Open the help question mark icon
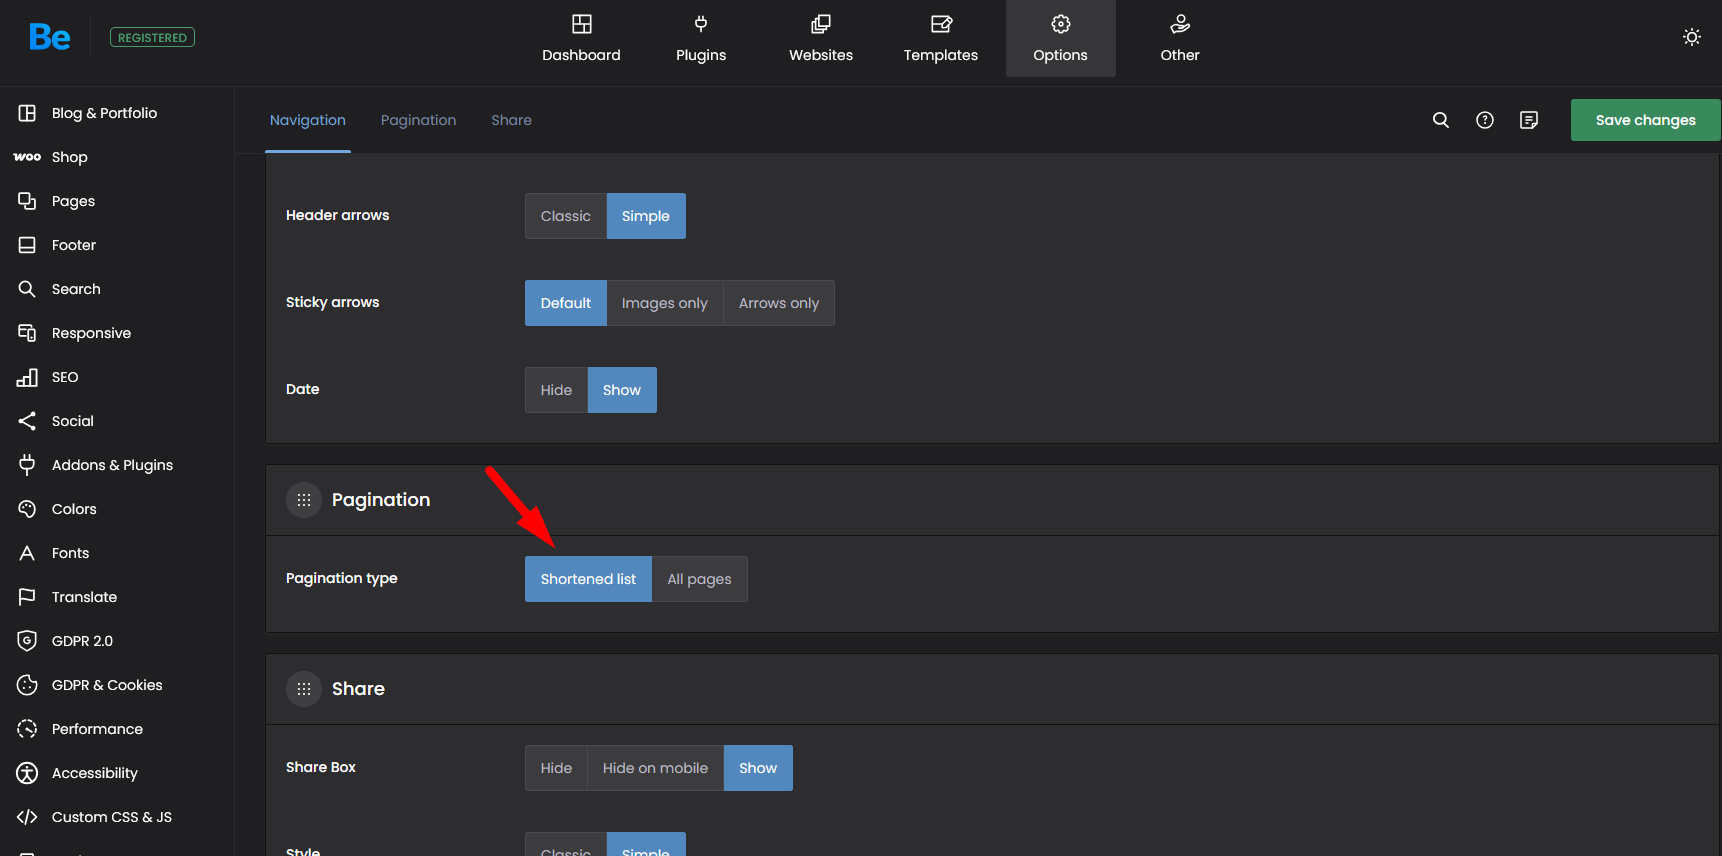The height and width of the screenshot is (856, 1722). pyautogui.click(x=1485, y=120)
